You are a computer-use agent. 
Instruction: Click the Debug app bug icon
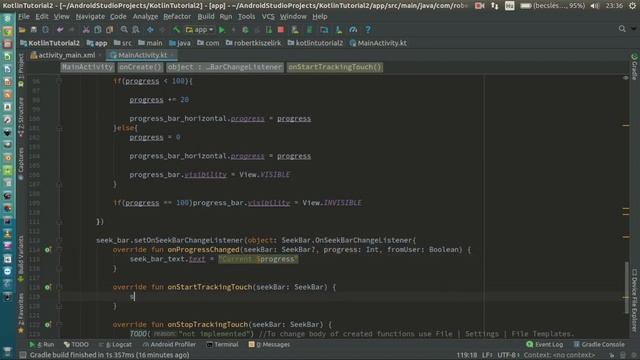coord(245,30)
